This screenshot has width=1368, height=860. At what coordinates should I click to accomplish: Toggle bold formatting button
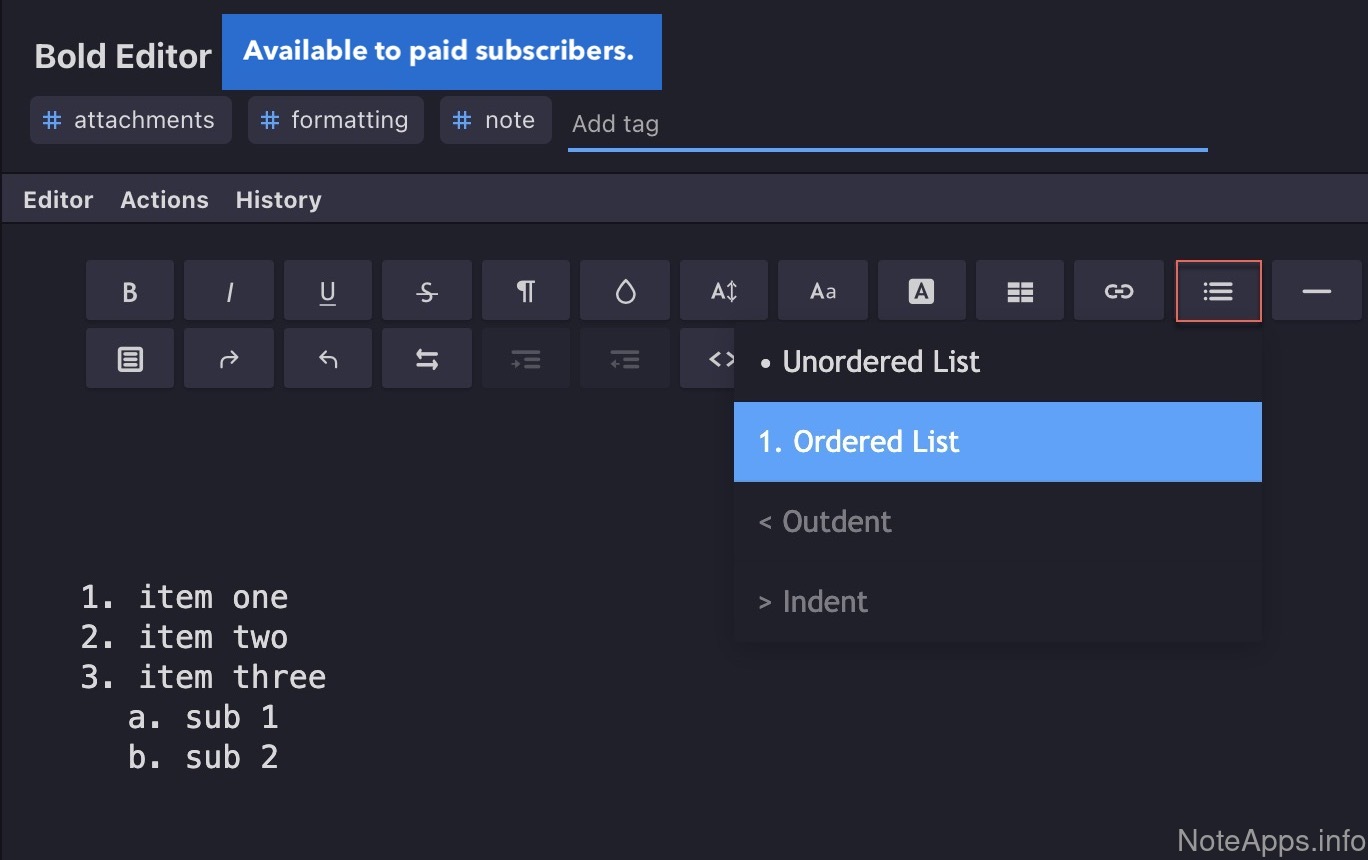[130, 291]
